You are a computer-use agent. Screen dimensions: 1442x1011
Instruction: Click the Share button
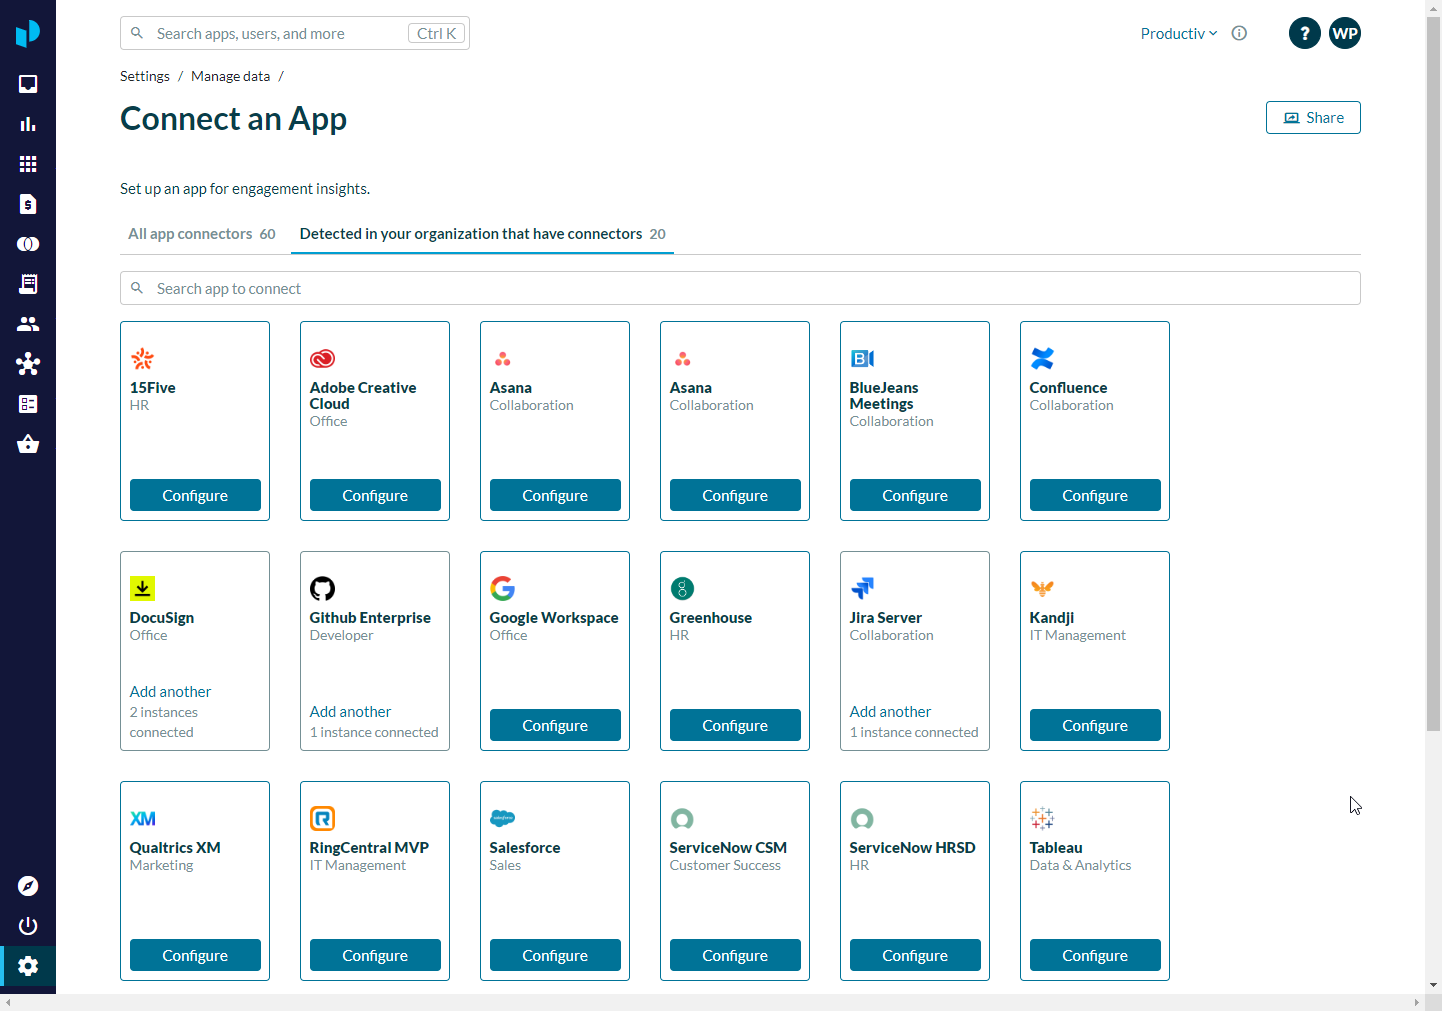(x=1313, y=118)
